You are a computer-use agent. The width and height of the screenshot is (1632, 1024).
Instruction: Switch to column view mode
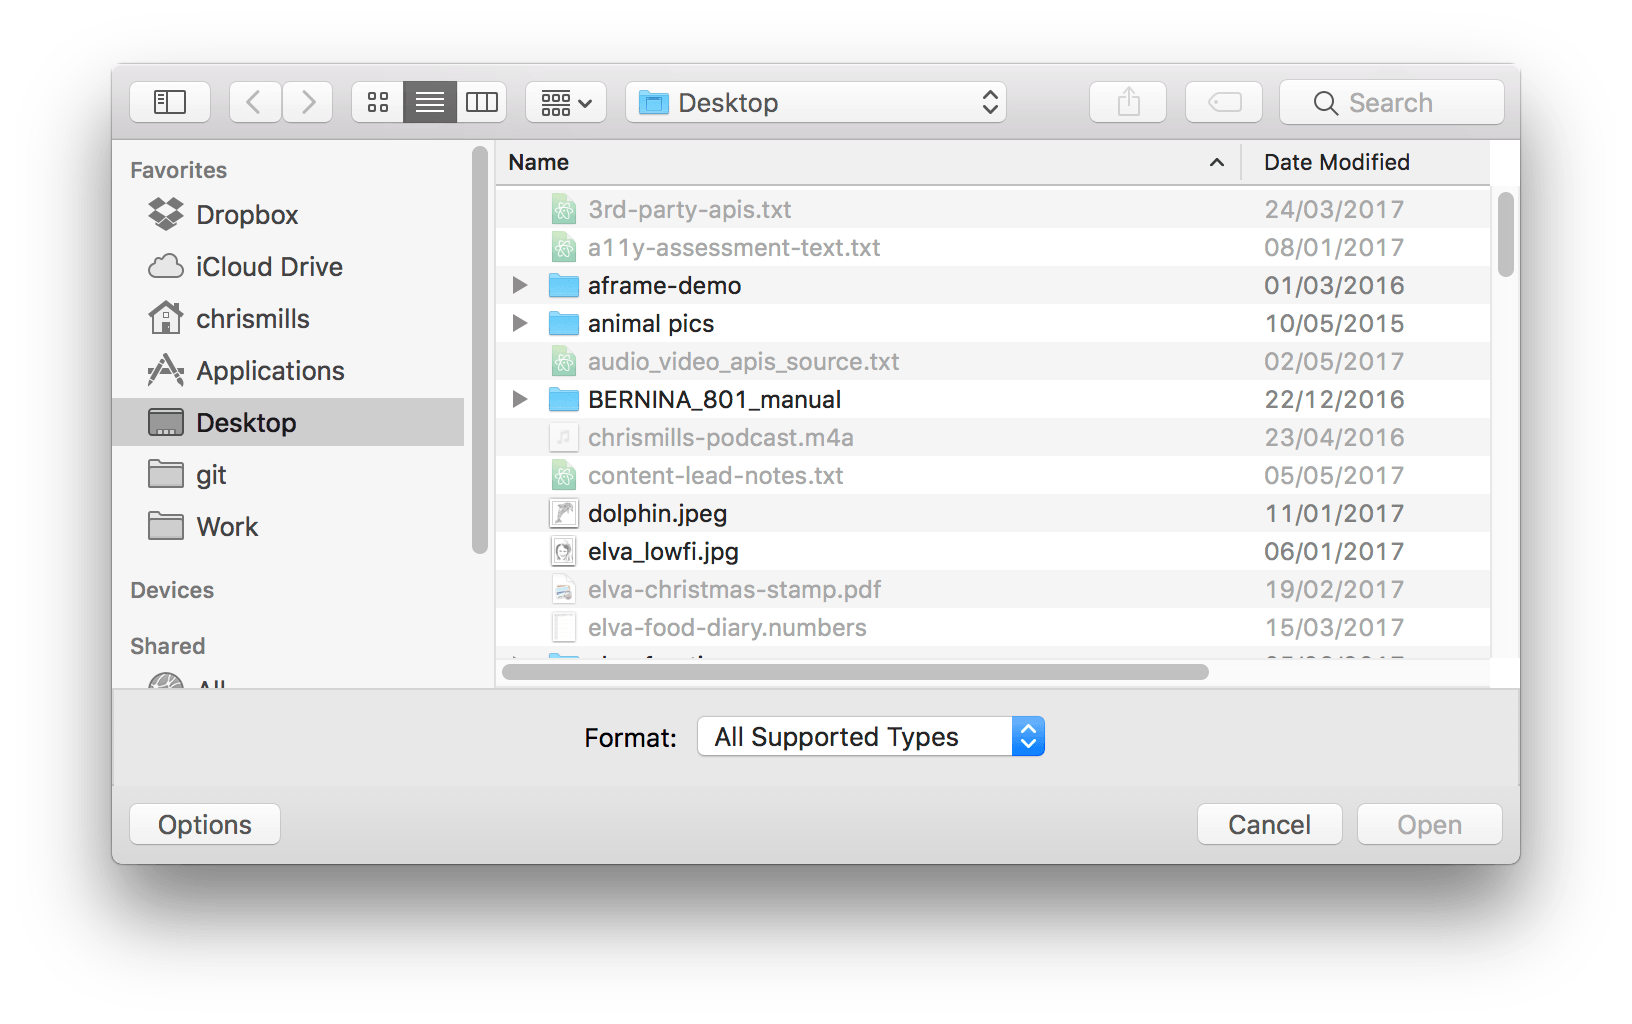point(482,101)
